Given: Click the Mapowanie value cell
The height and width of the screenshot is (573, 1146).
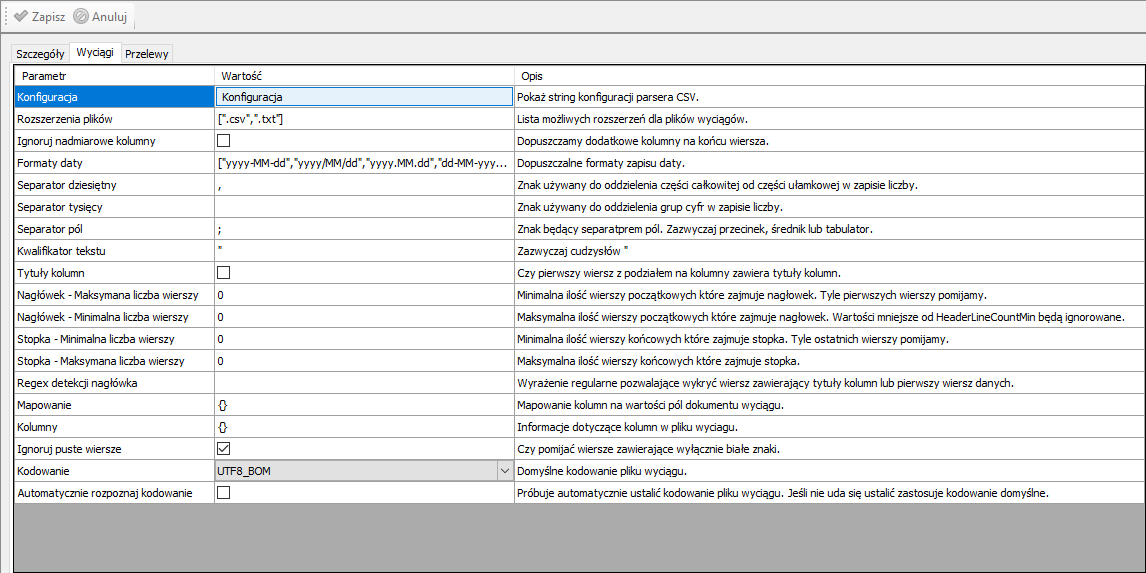Looking at the screenshot, I should 364,405.
